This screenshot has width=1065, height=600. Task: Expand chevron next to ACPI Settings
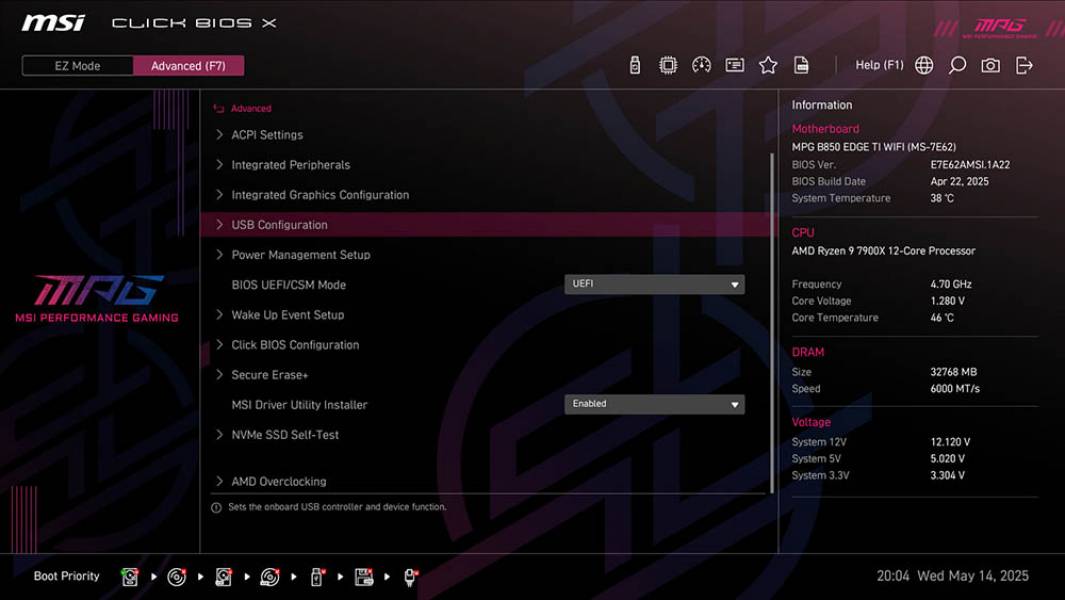click(x=219, y=135)
